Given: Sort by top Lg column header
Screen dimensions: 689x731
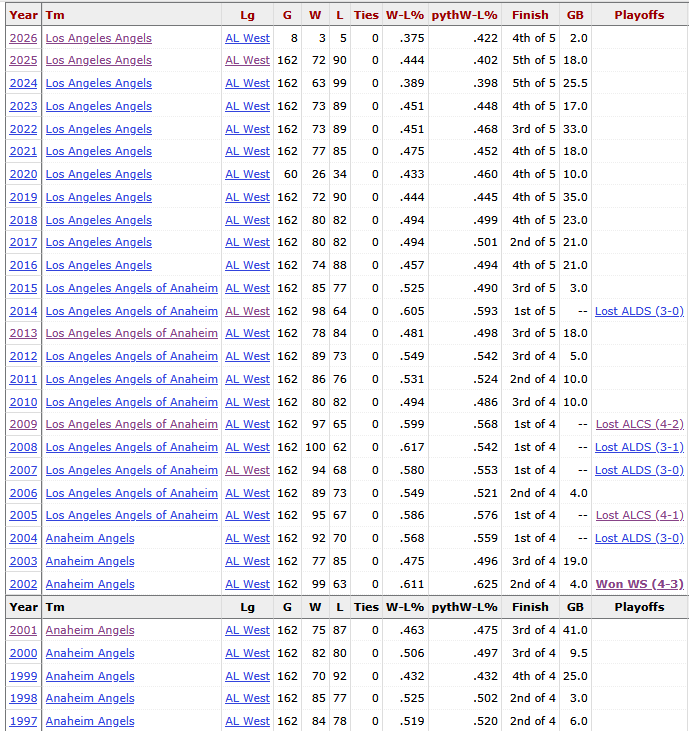Looking at the screenshot, I should [248, 15].
